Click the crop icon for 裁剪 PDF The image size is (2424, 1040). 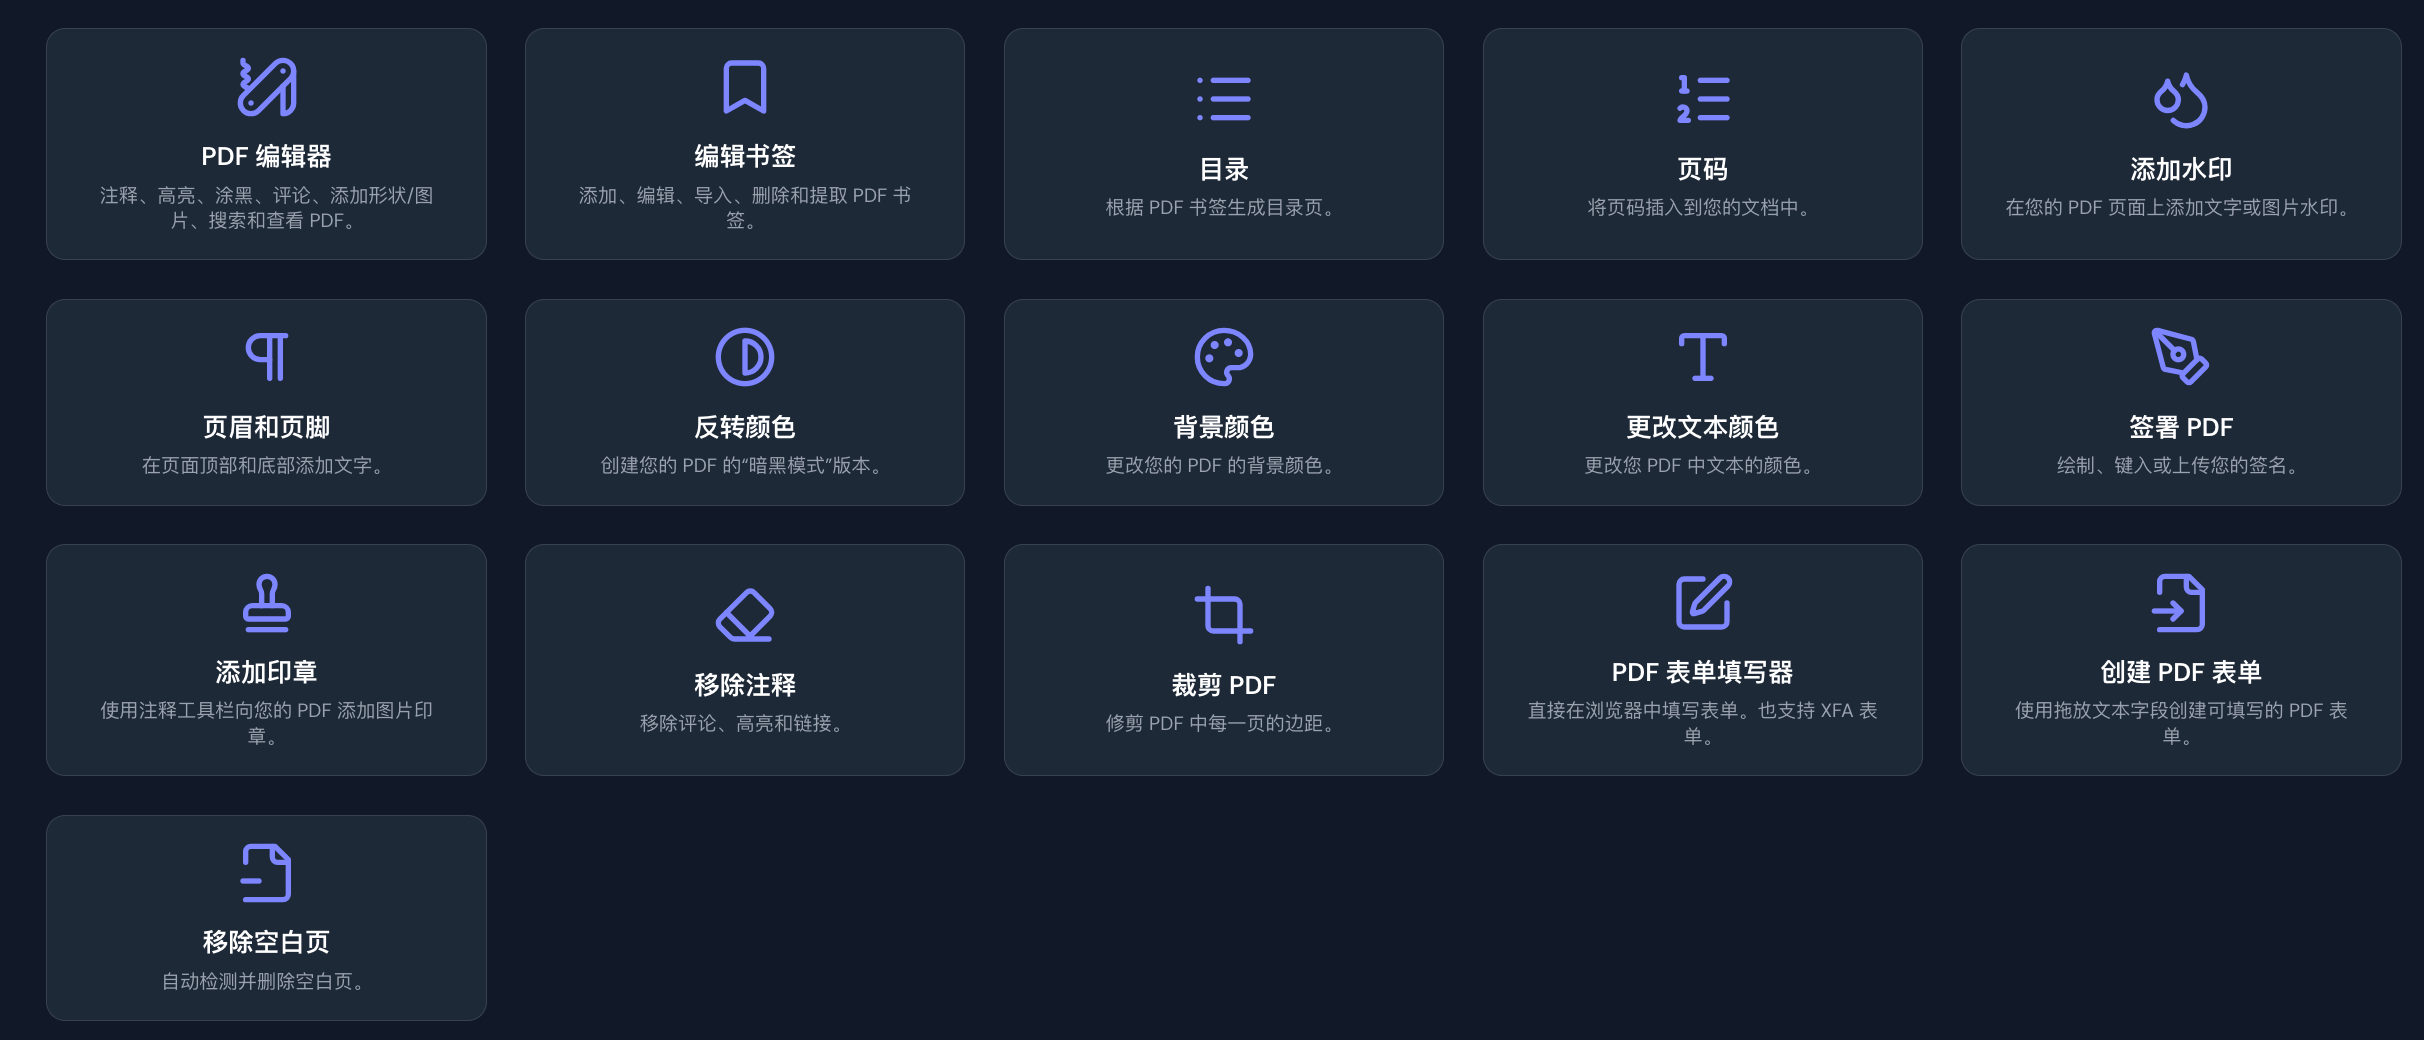1223,615
